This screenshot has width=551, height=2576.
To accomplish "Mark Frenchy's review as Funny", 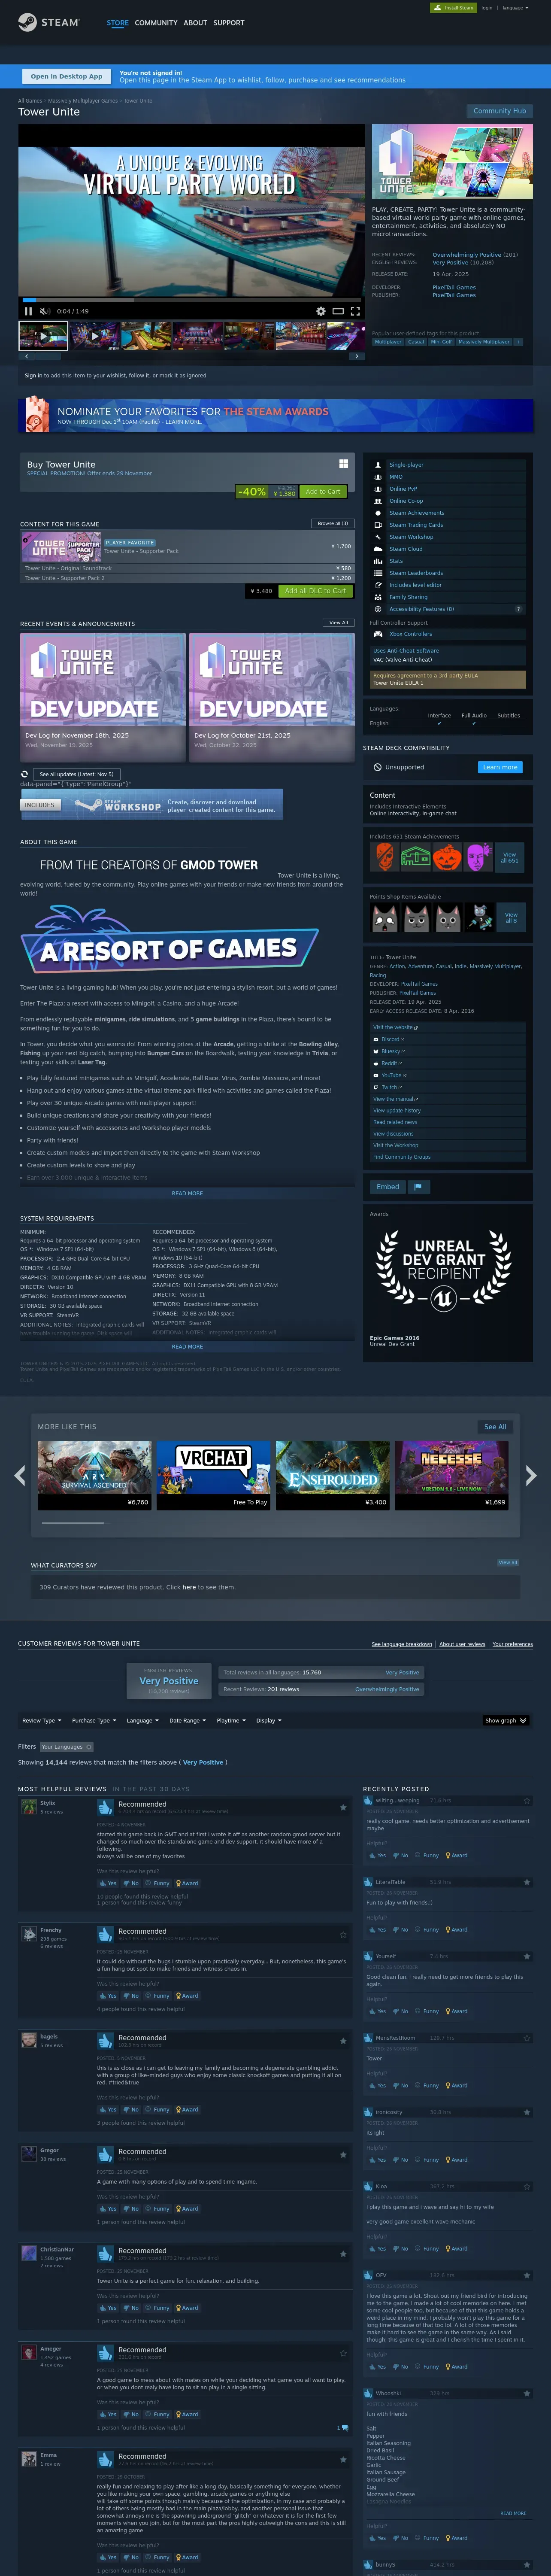I will point(158,1995).
